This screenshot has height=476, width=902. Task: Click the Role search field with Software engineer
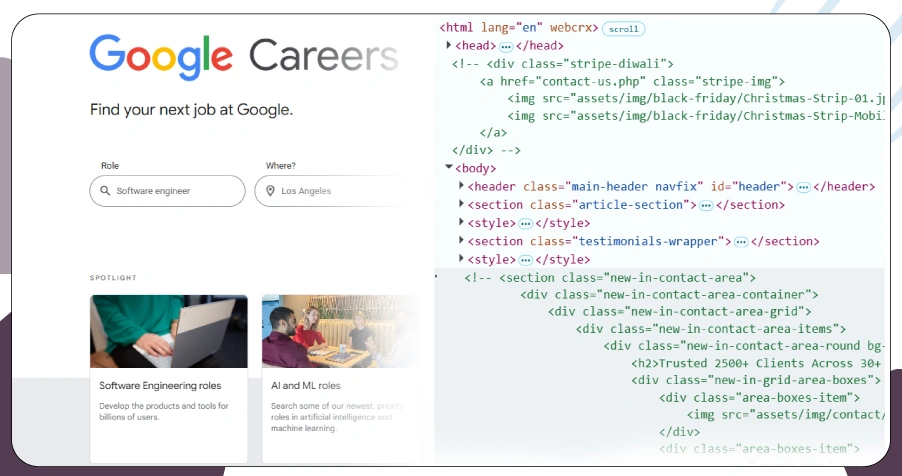coord(167,191)
